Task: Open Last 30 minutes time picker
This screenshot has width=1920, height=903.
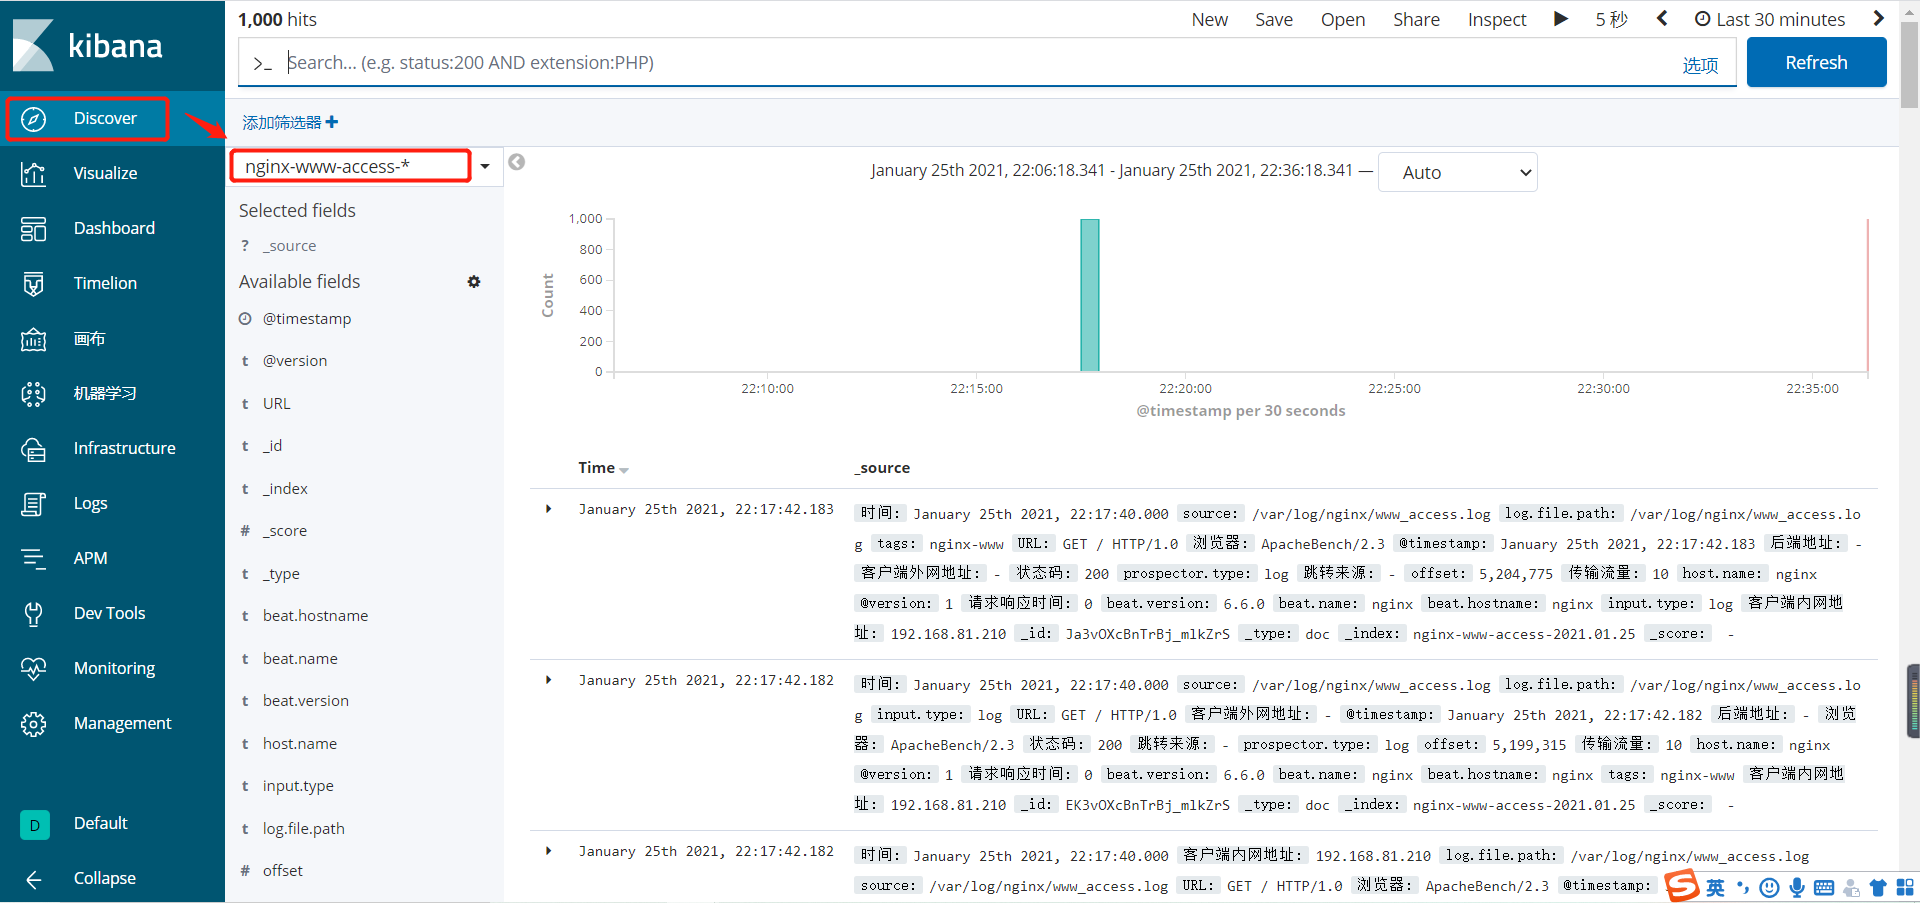Action: [x=1770, y=19]
